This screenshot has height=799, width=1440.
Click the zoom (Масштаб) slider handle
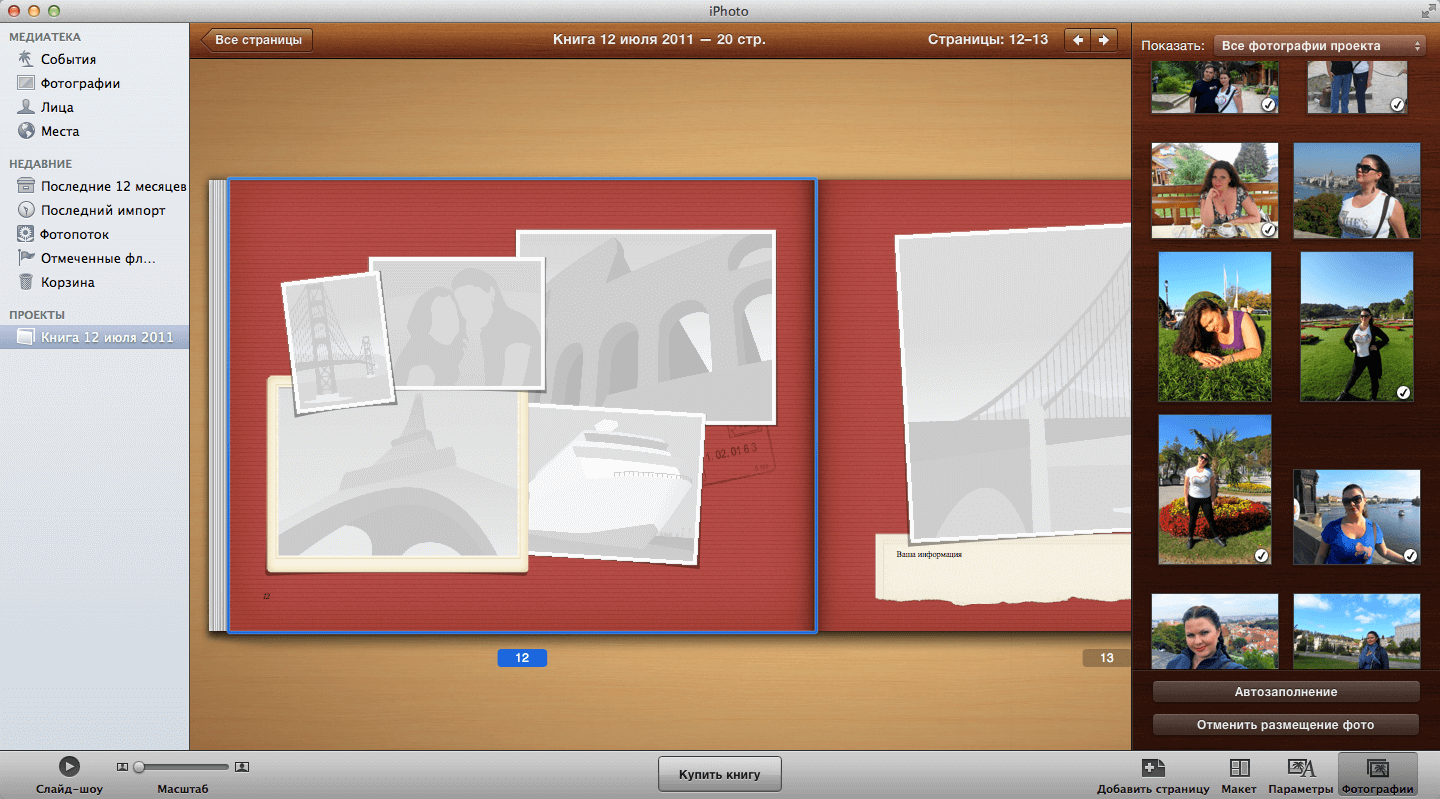coord(139,767)
